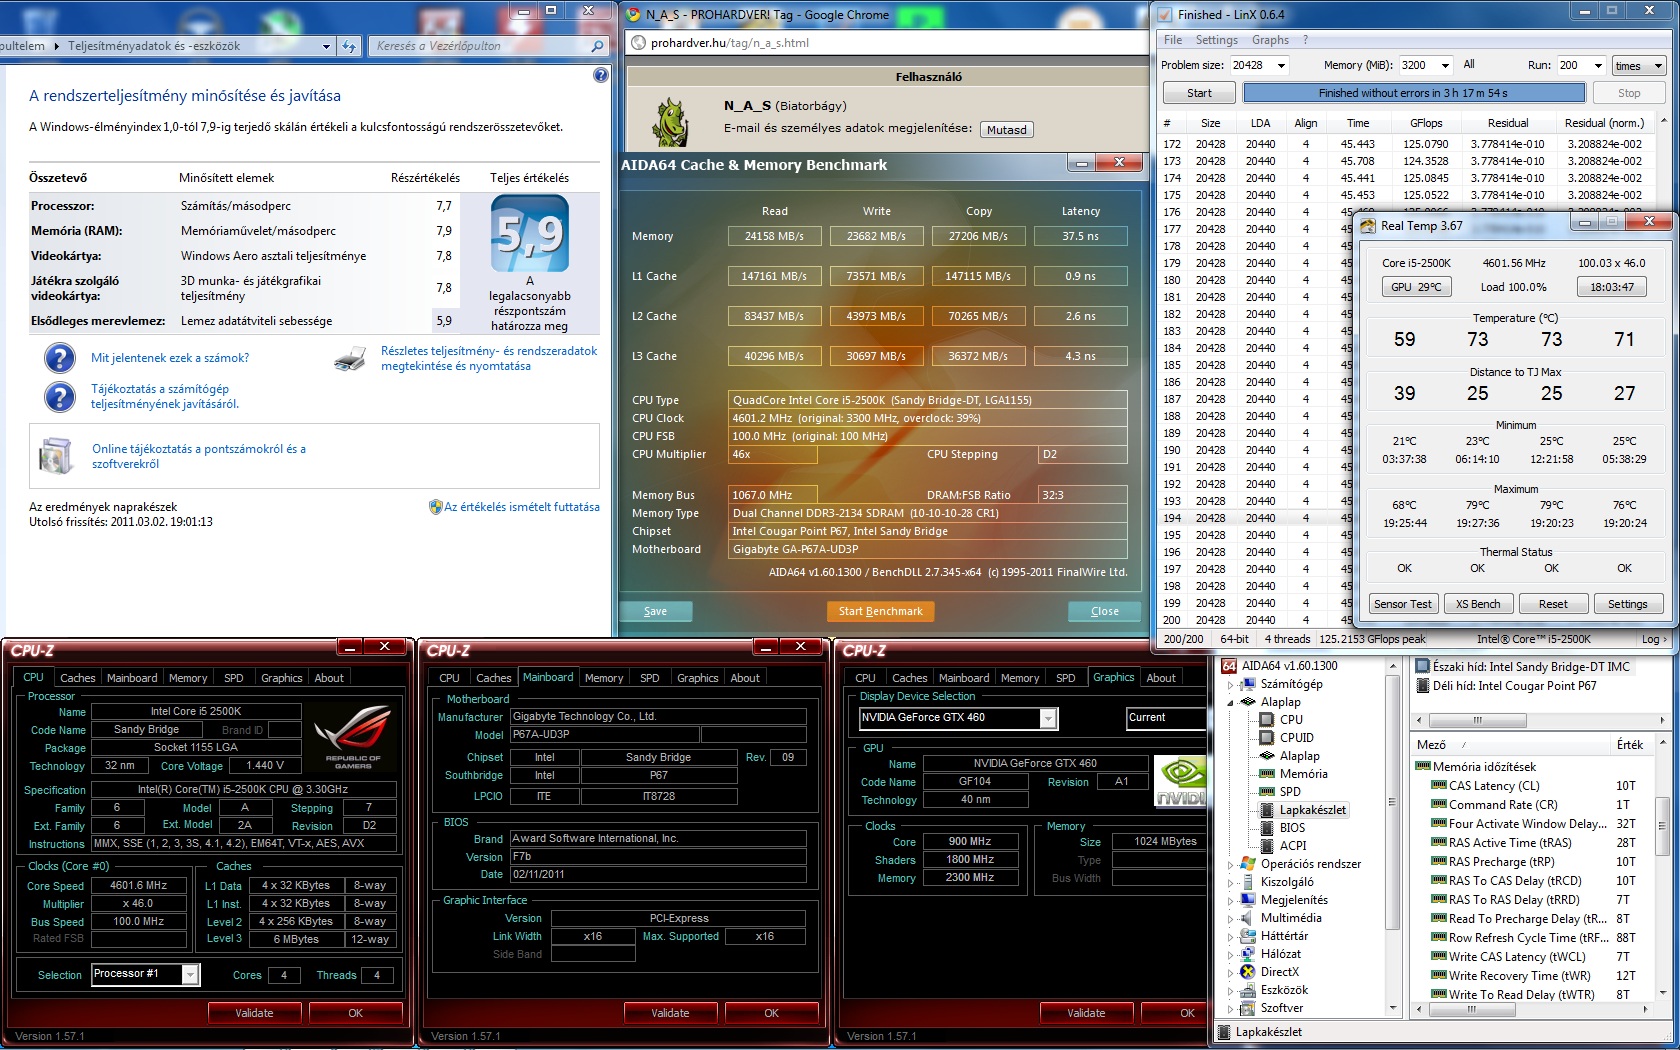Click the Szoftver icon in AIDA64 tree
This screenshot has height=1050, width=1680.
pos(1247,1008)
